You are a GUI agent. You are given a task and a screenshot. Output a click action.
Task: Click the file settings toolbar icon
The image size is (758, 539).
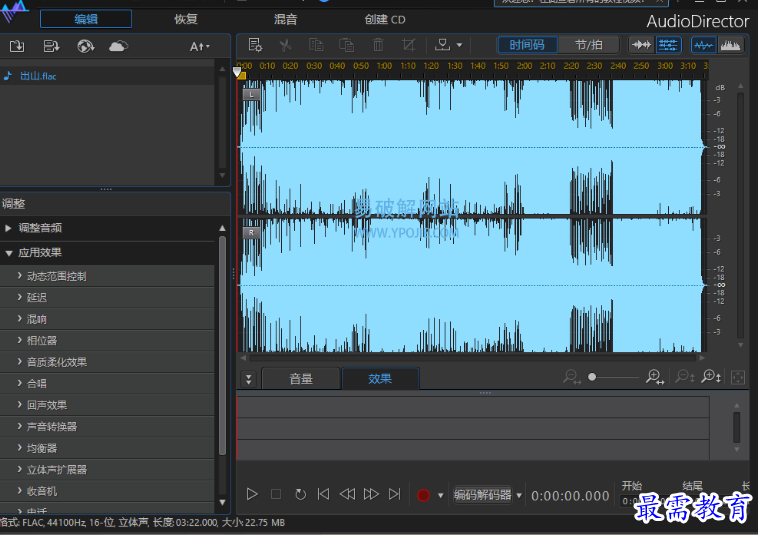pos(255,45)
